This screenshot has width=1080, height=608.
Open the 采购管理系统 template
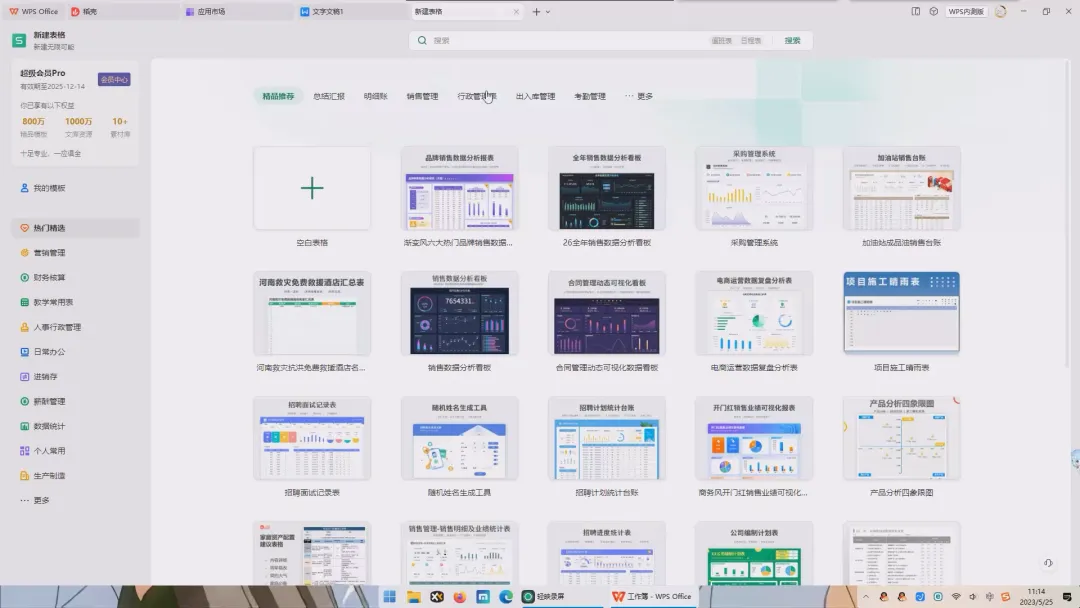click(754, 188)
